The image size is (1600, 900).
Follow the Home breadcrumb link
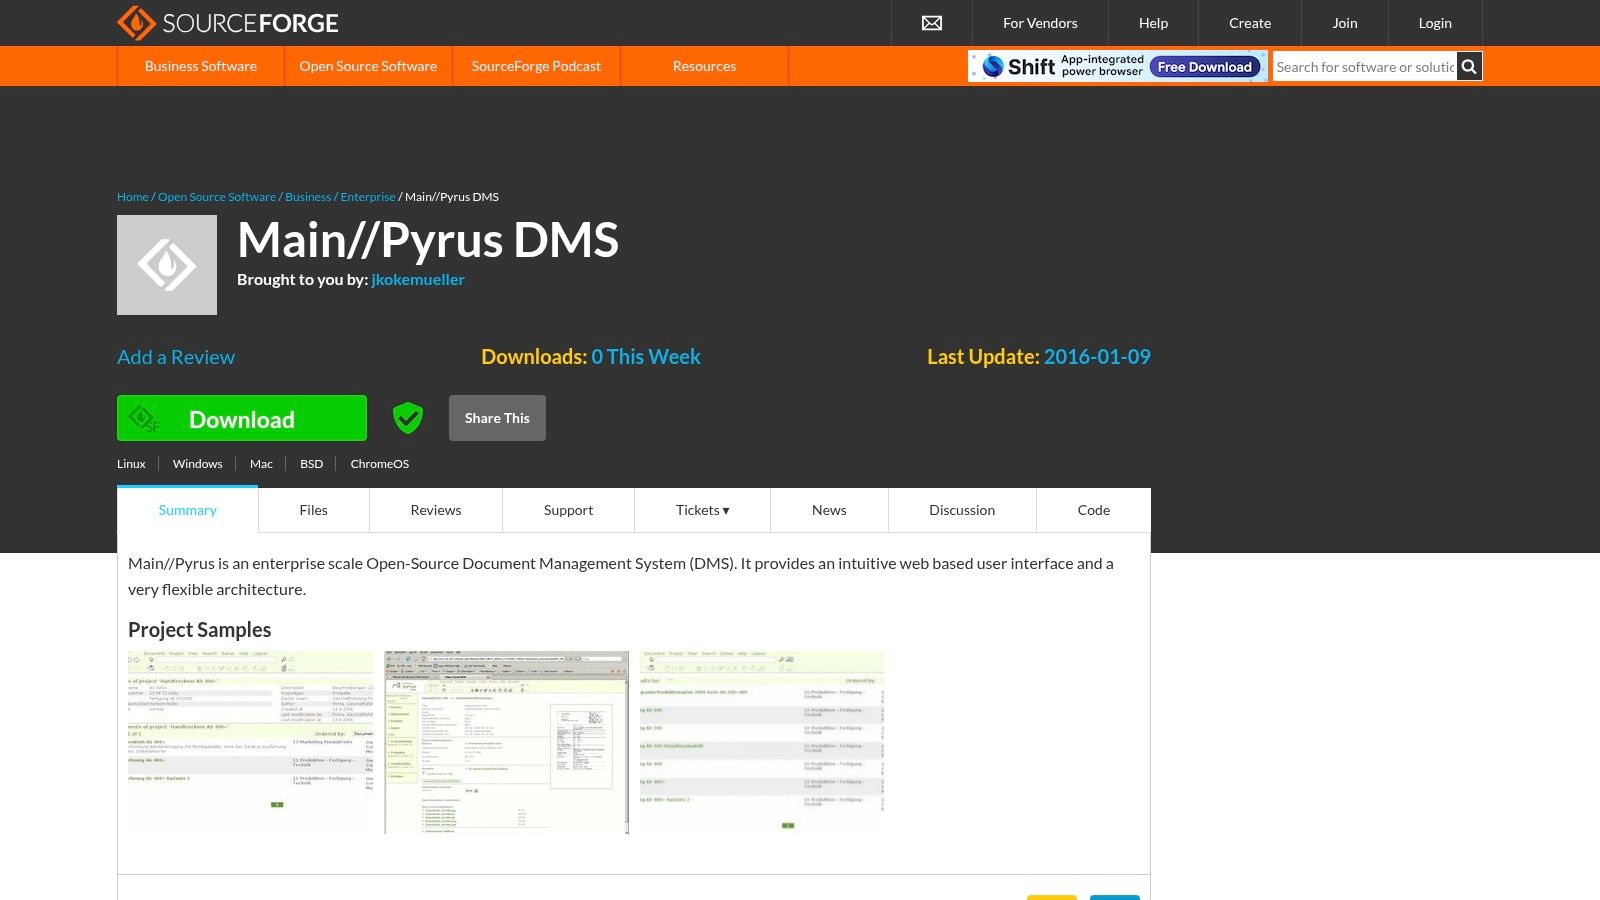(132, 197)
